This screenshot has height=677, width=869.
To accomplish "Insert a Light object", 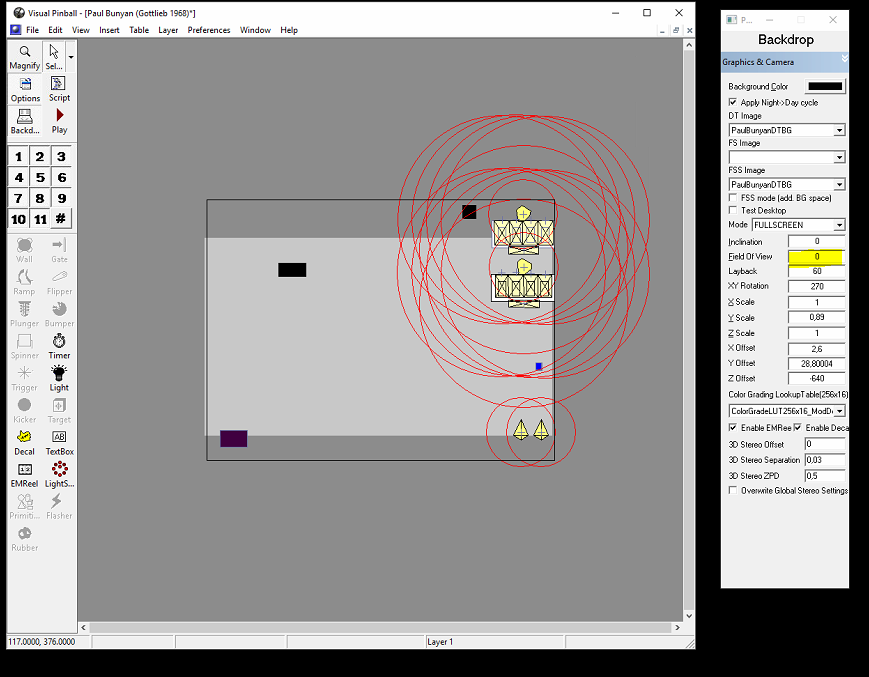I will (59, 379).
